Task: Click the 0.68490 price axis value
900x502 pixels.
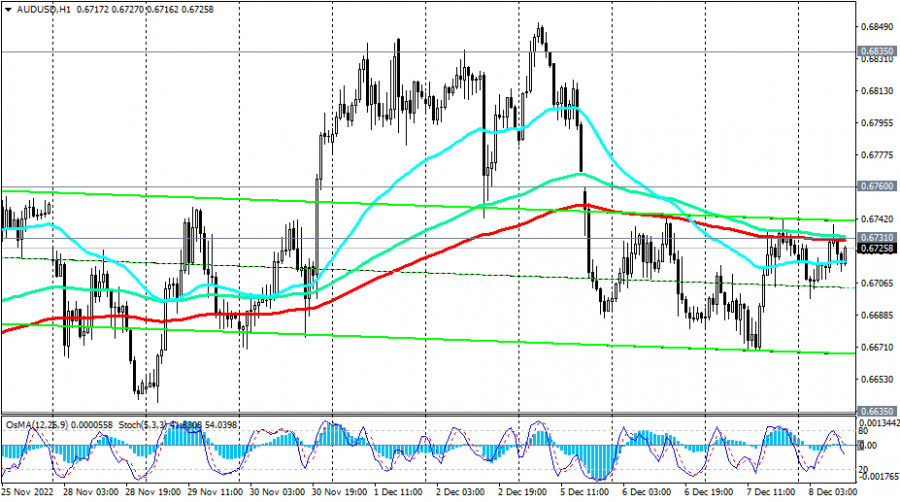Action: (x=875, y=26)
